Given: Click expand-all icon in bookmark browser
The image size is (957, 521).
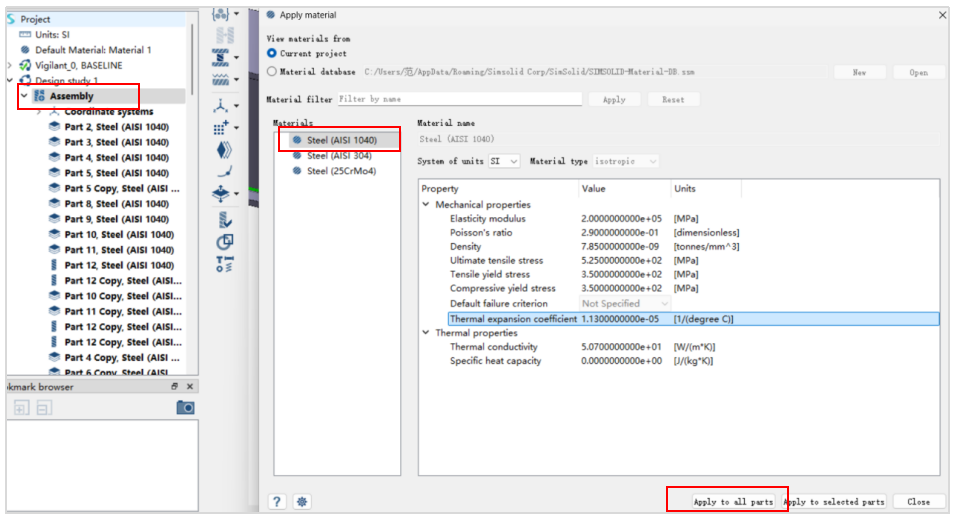Looking at the screenshot, I should point(21,408).
